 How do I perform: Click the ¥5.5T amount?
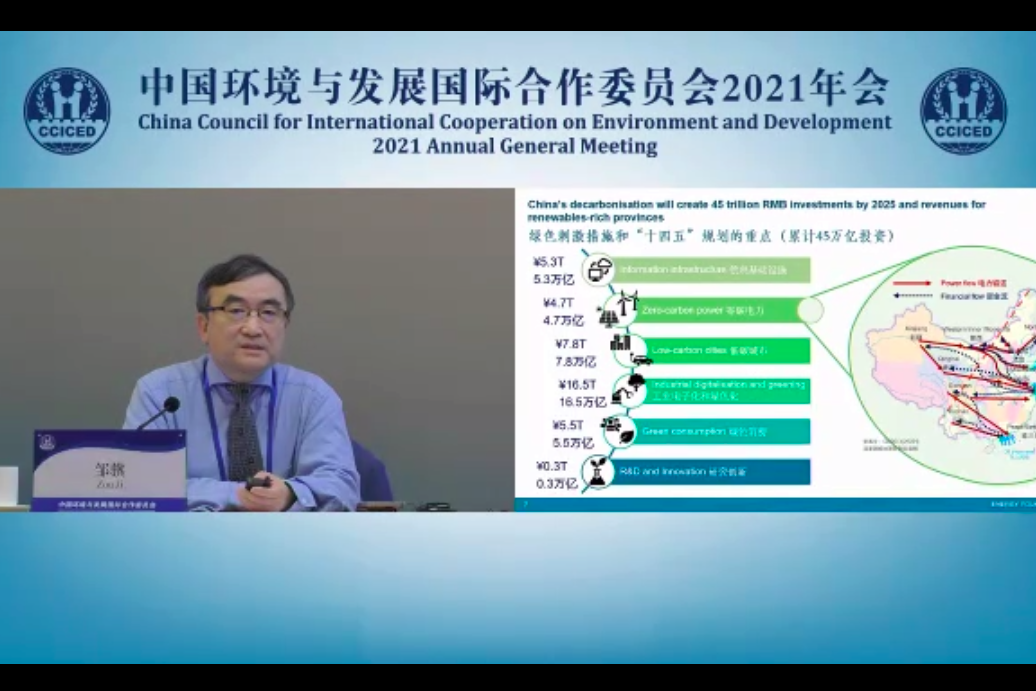(x=568, y=425)
